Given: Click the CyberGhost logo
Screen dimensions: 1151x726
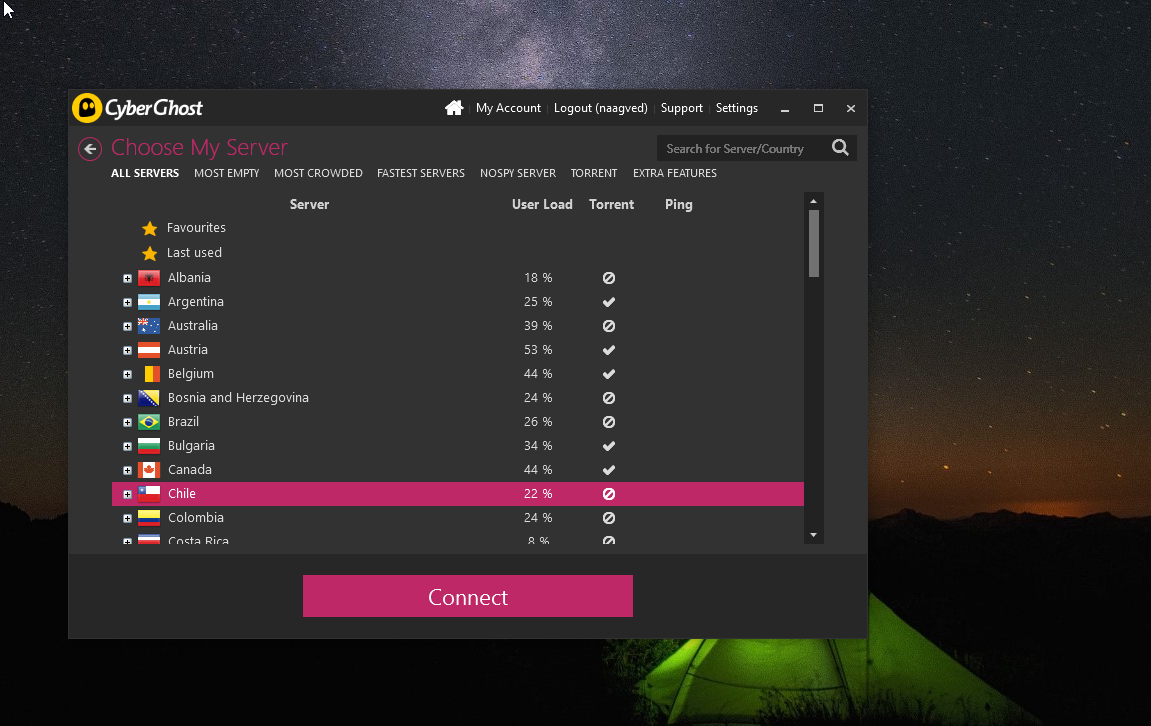Looking at the screenshot, I should (x=137, y=108).
